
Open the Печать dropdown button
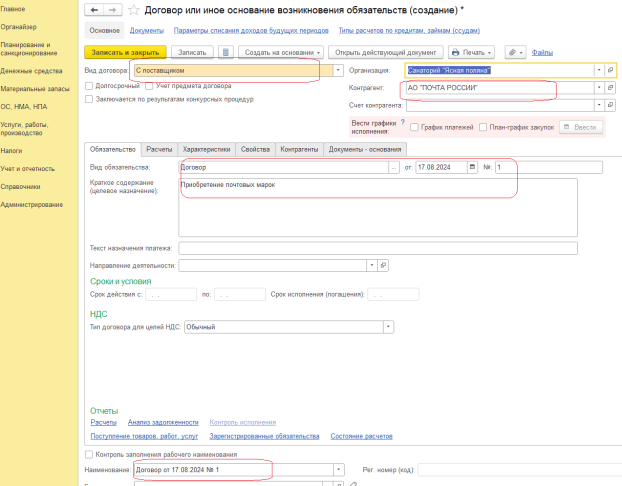click(471, 52)
